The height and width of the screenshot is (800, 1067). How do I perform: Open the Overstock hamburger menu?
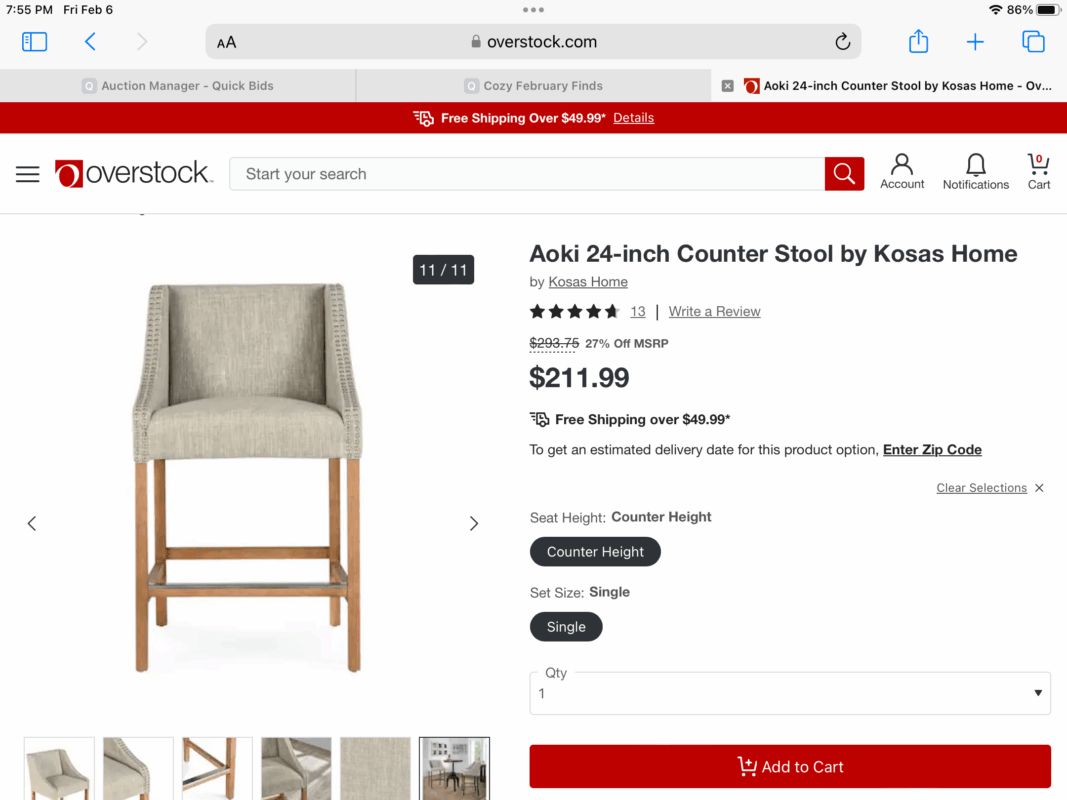[x=28, y=174]
